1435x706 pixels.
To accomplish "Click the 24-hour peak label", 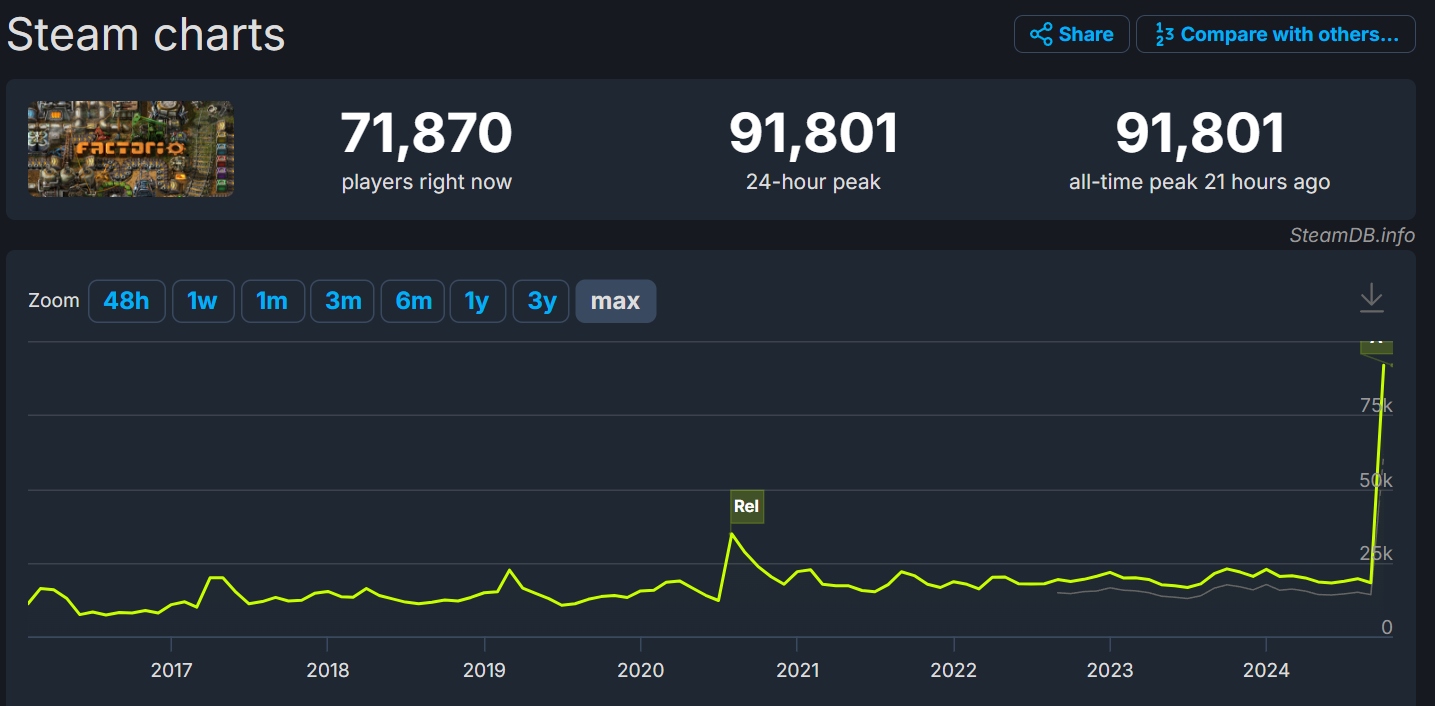I will tap(813, 182).
